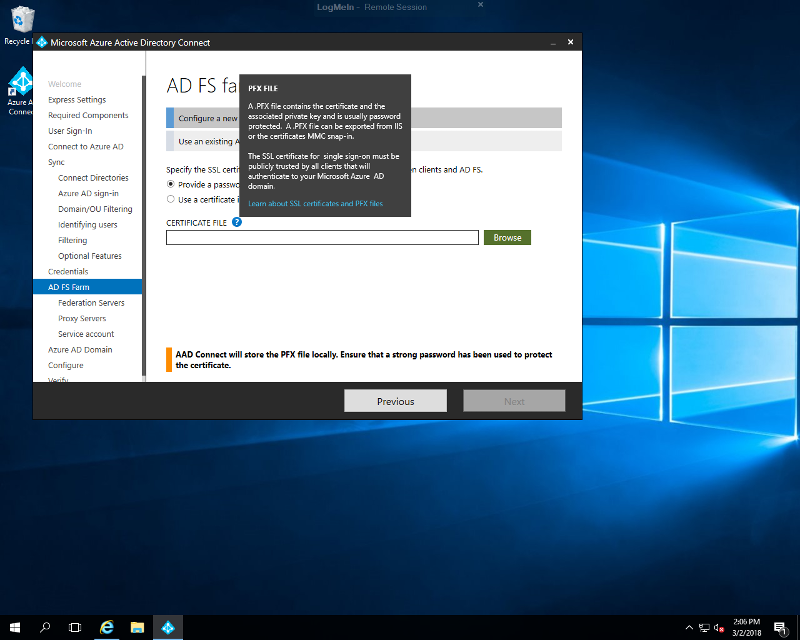Go to Credentials step
Screen dimensions: 800x640
[x=68, y=272]
